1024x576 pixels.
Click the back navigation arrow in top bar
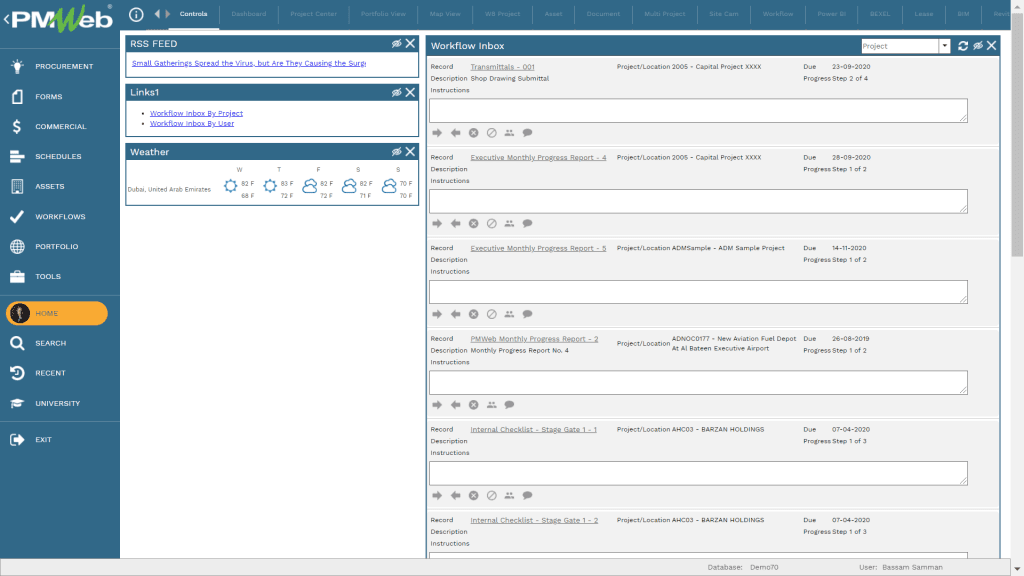(157, 14)
